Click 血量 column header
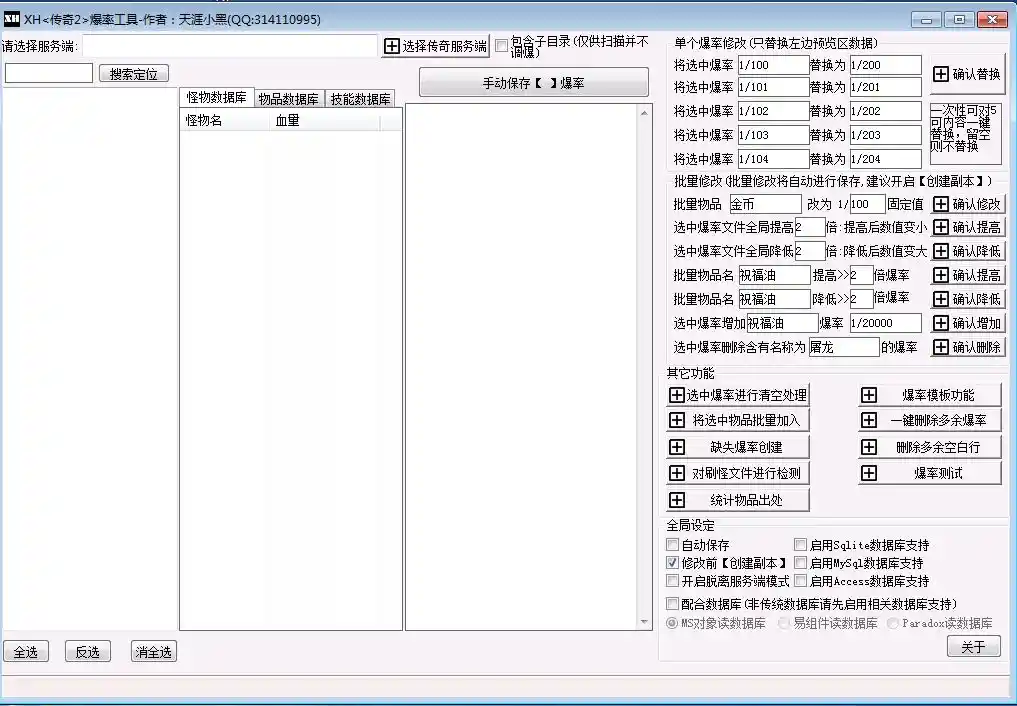 coord(325,121)
